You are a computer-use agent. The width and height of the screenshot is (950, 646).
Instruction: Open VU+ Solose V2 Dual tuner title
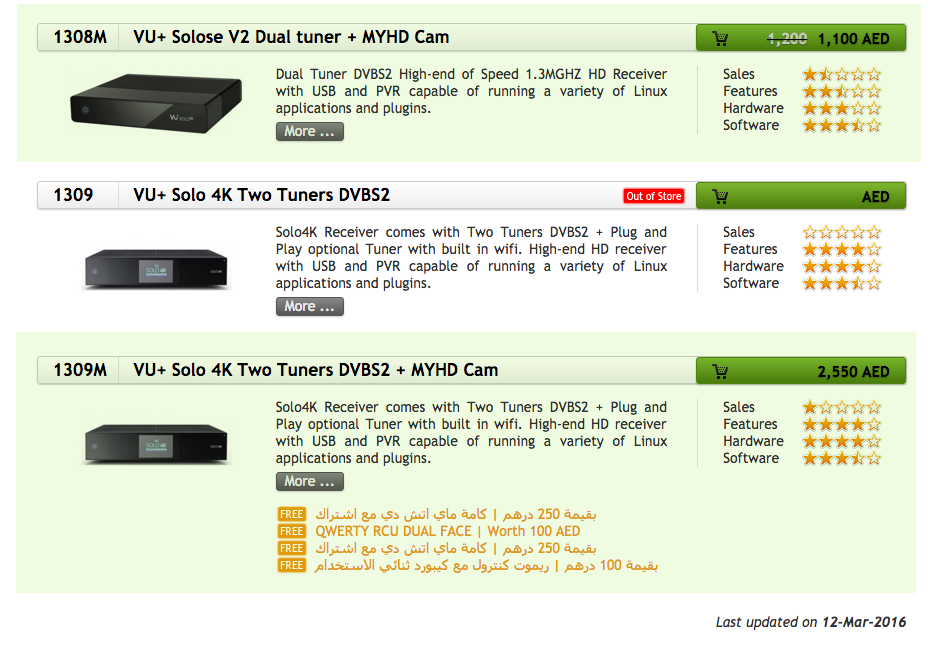(x=291, y=38)
